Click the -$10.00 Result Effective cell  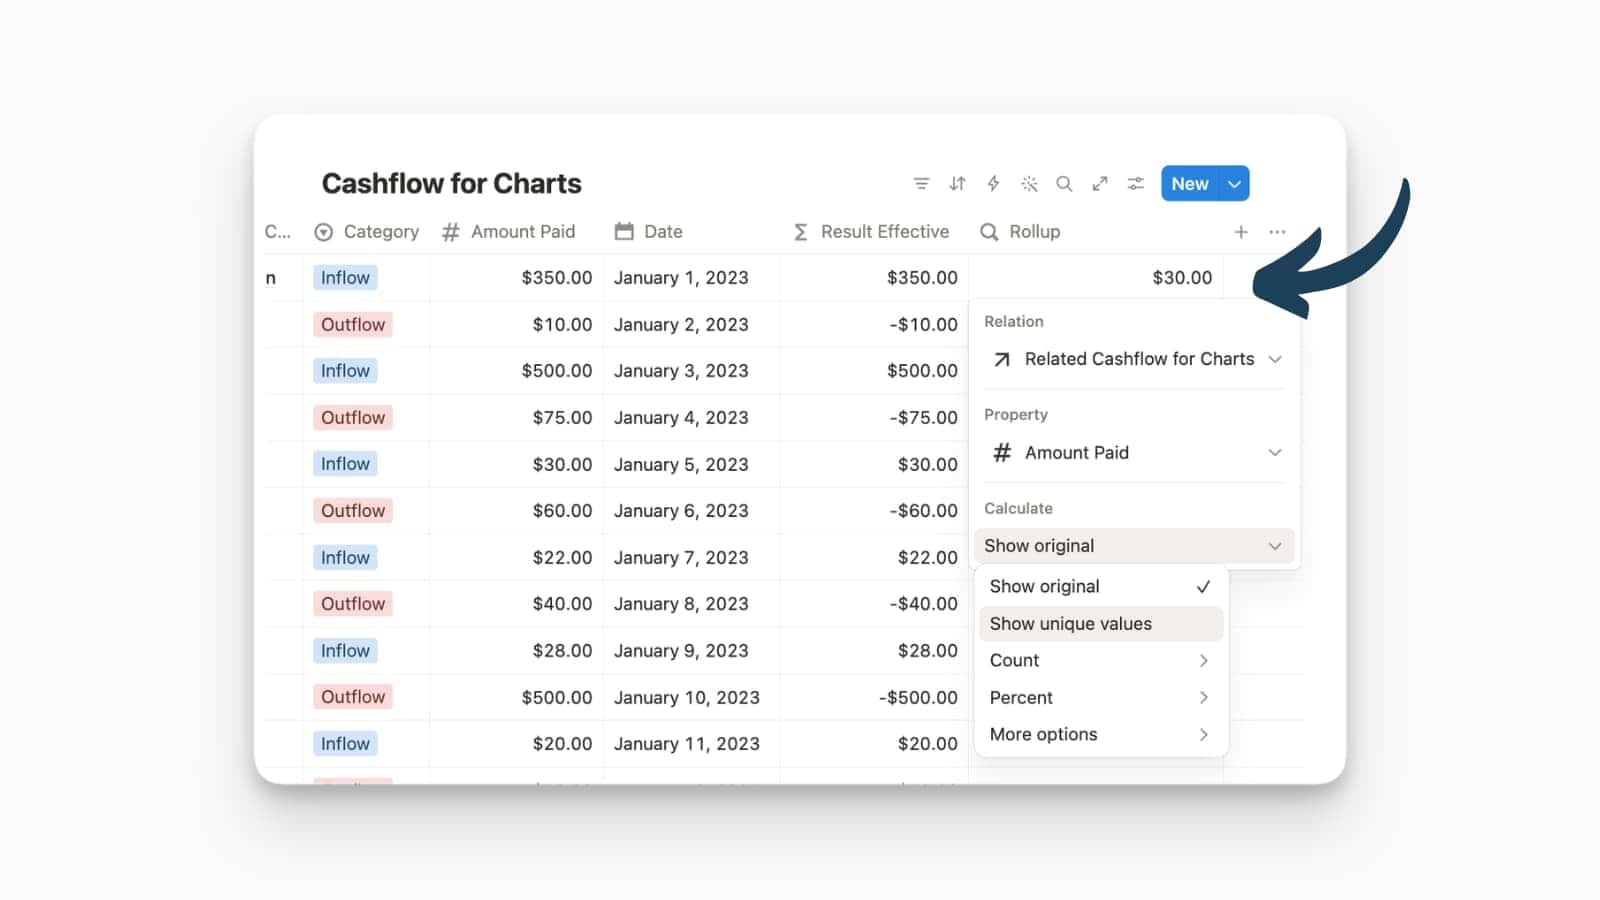(874, 325)
